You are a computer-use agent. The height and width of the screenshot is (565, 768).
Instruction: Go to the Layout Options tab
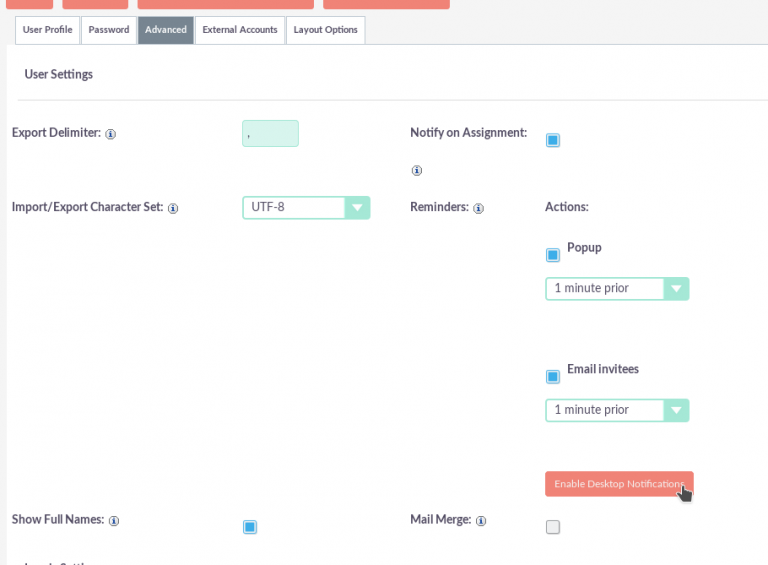325,30
